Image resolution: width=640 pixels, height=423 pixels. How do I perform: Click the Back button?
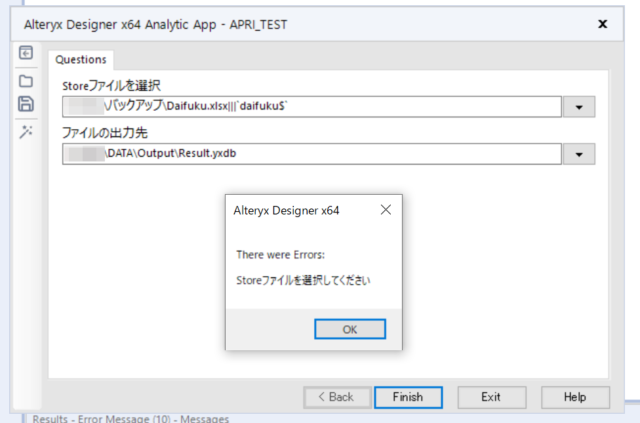point(337,397)
